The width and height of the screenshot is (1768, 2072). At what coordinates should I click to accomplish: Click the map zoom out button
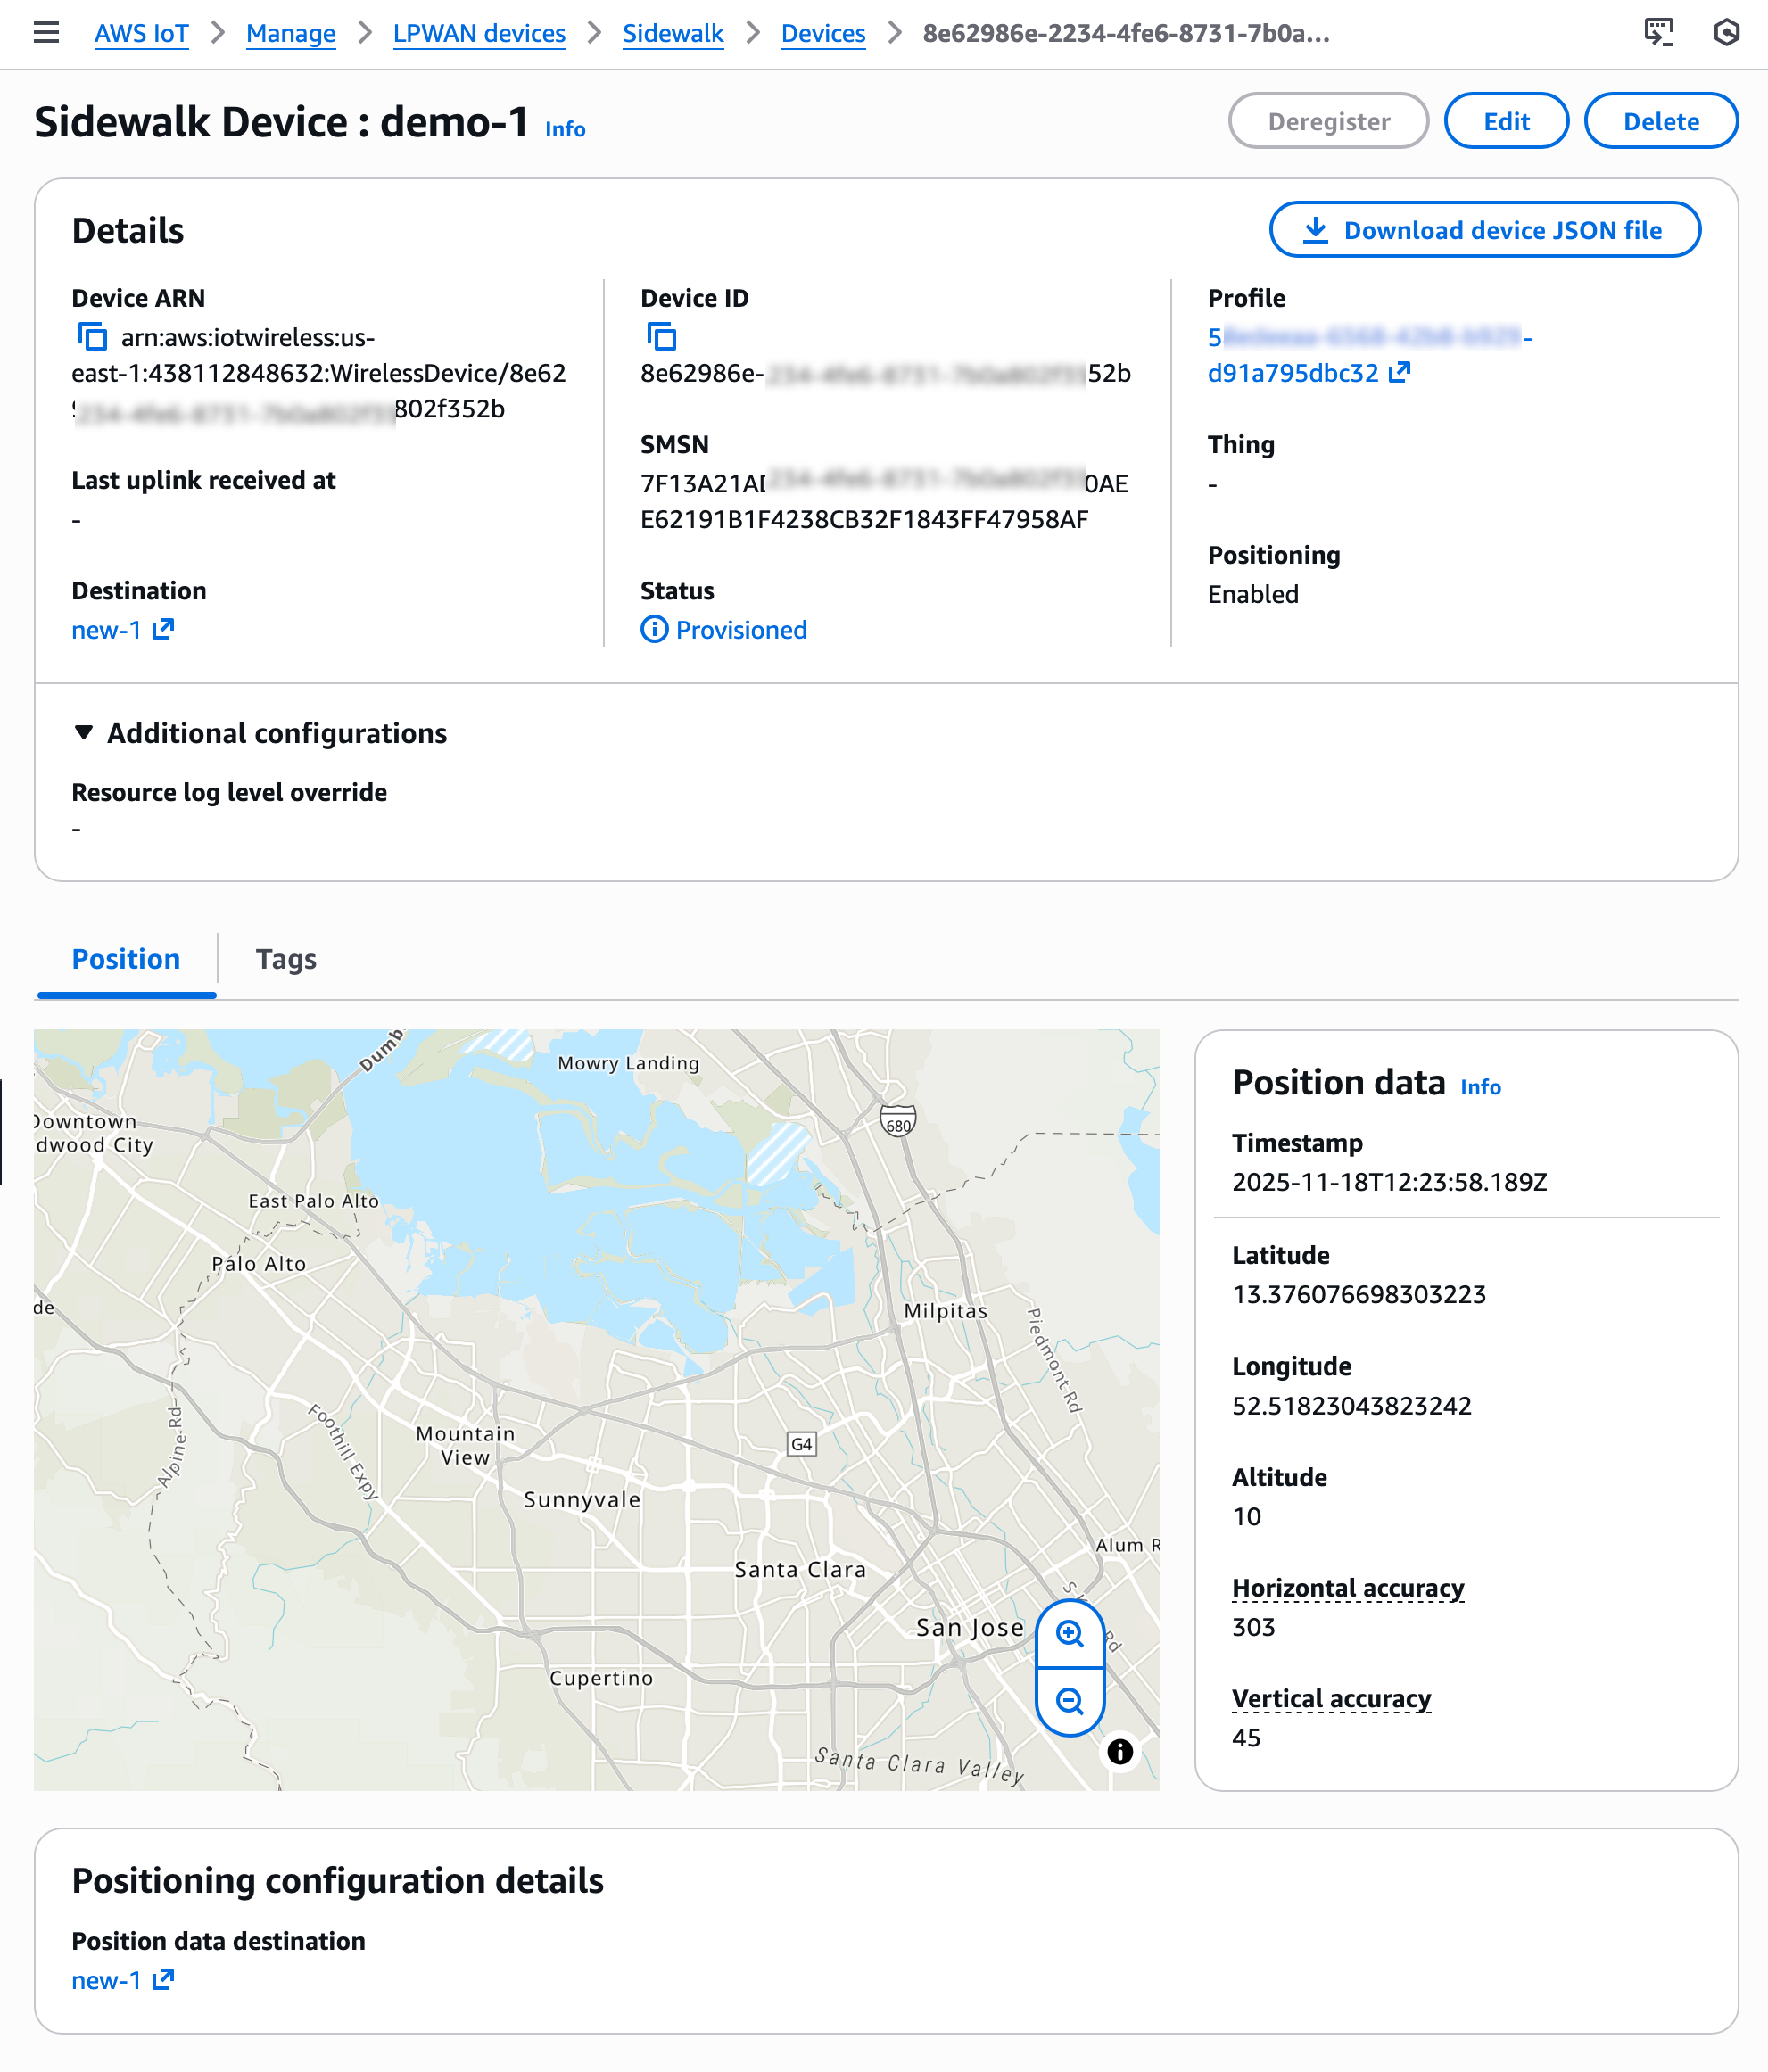point(1069,1701)
